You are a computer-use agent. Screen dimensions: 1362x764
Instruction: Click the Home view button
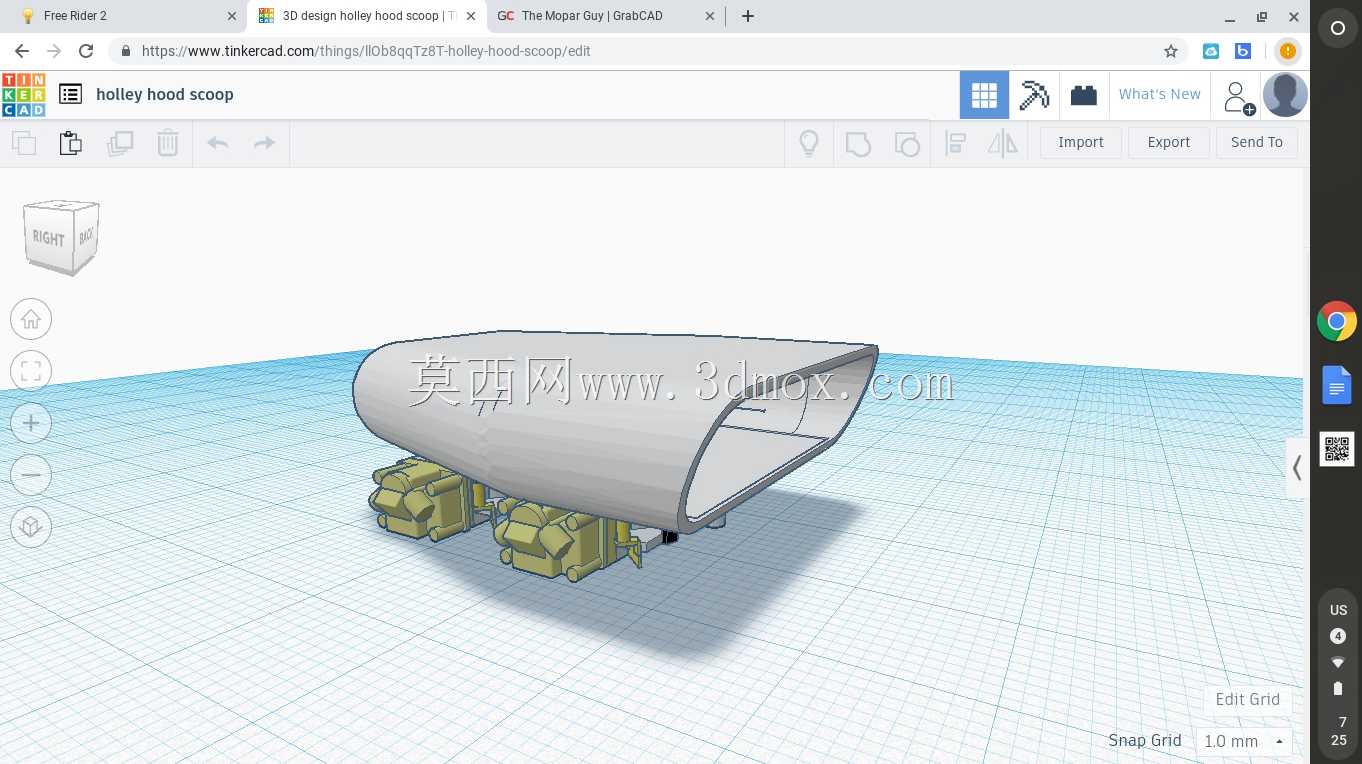(31, 319)
